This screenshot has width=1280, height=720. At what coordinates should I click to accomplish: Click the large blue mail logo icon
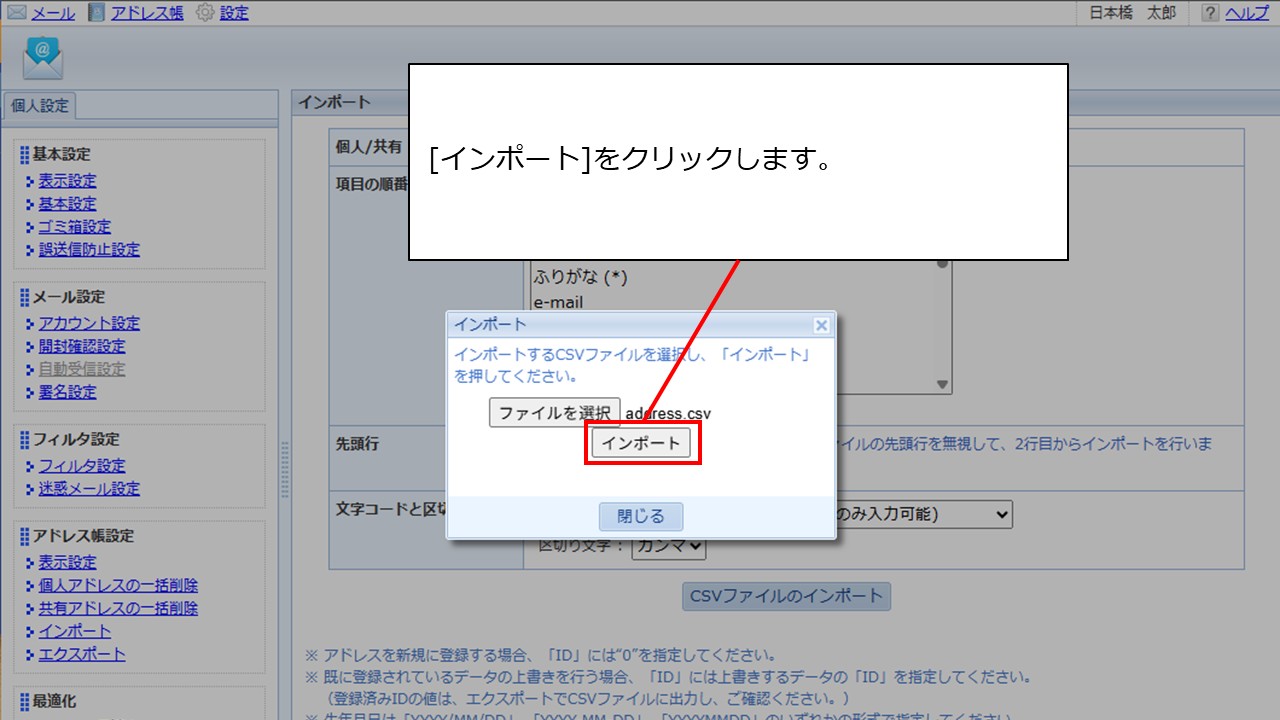[43, 58]
